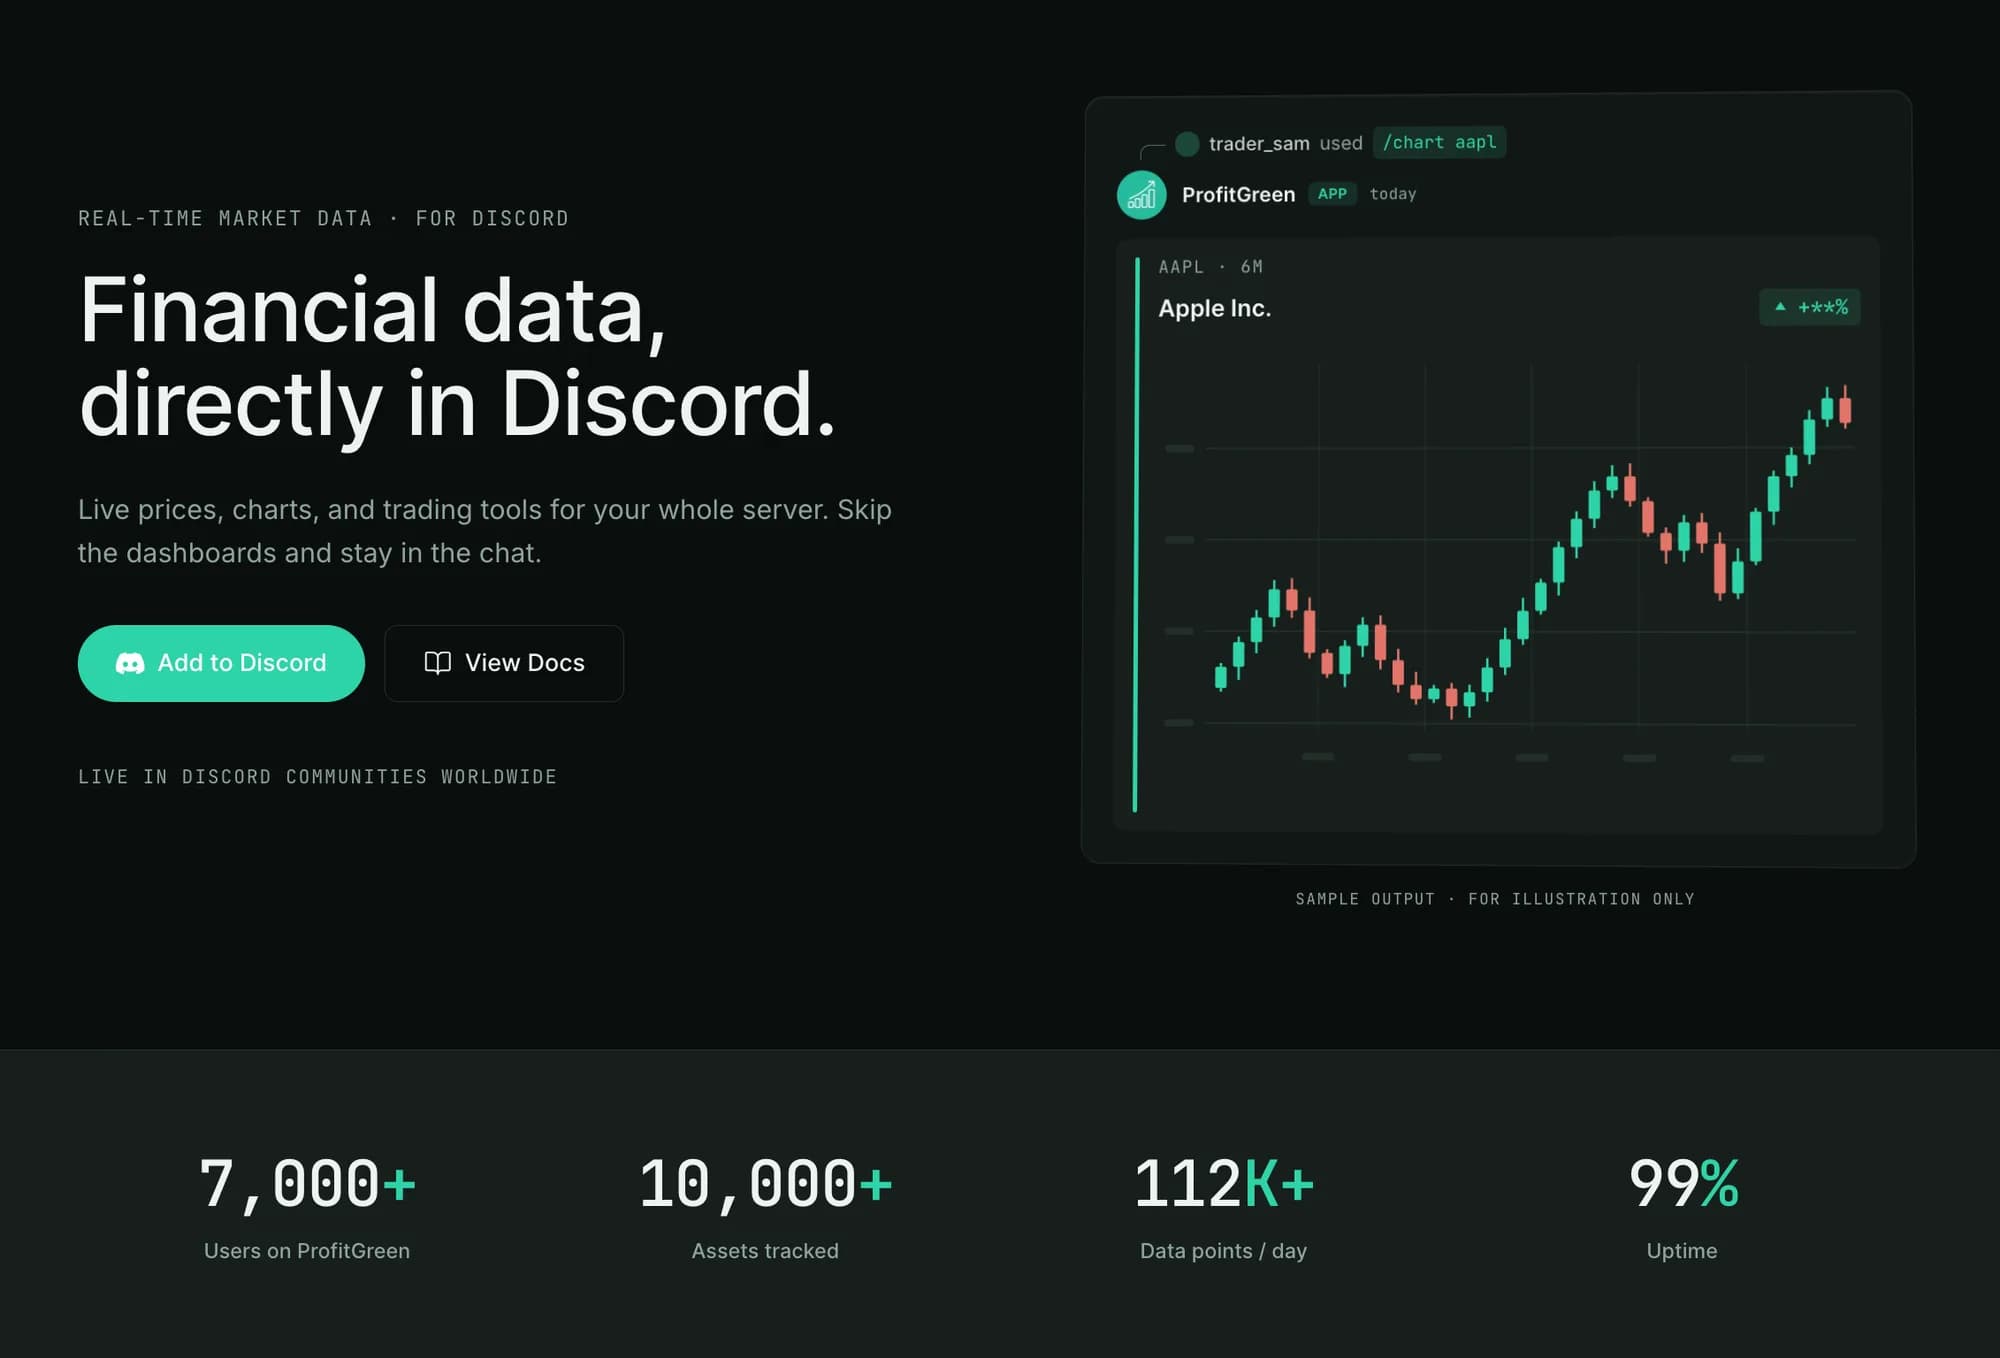Viewport: 2000px width, 1358px height.
Task: Click 'SAMPLE OUTPUT · FOR ILLUSTRATION ONLY' caption
Action: coord(1495,899)
